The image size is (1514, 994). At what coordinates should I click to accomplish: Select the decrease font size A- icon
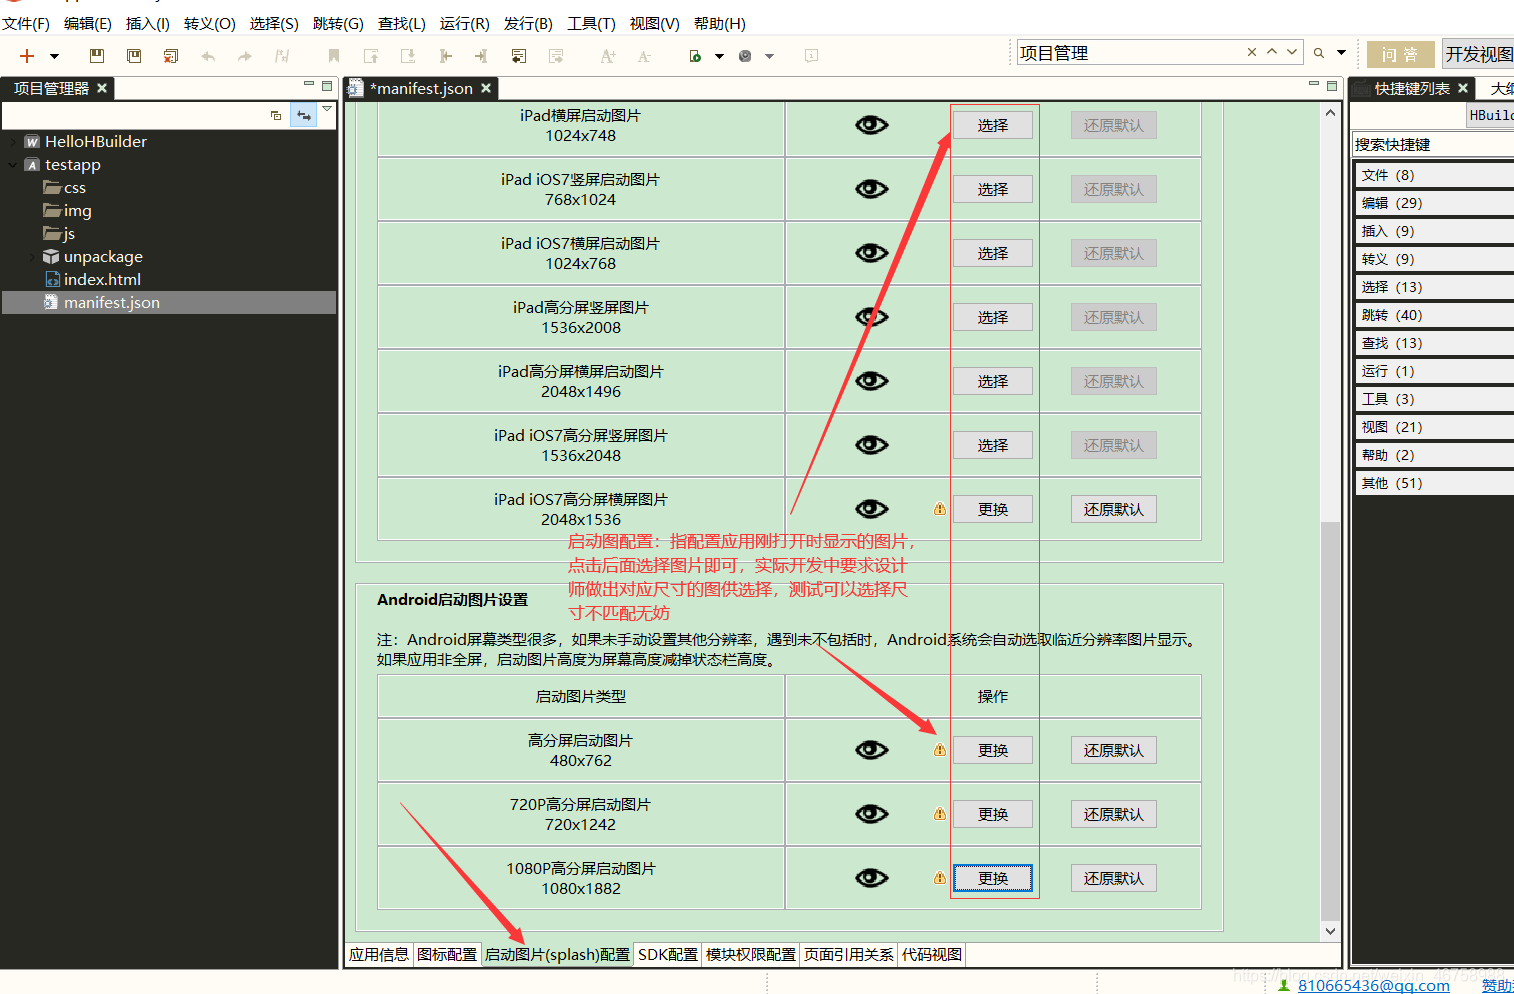pyautogui.click(x=645, y=57)
